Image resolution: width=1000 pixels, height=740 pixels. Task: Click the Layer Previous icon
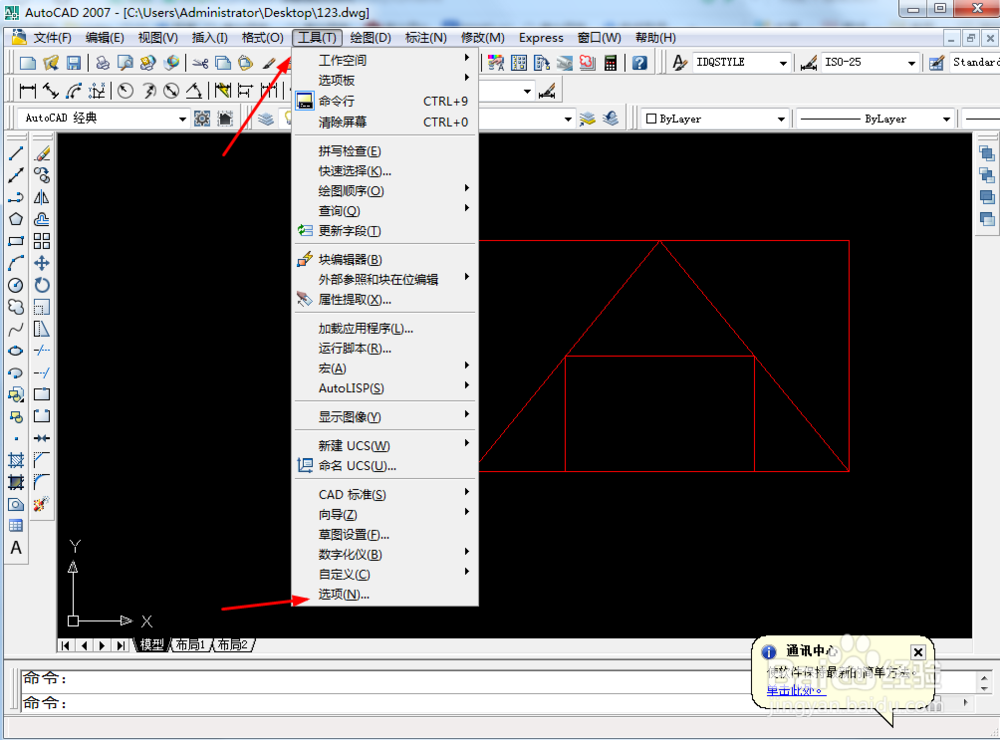click(610, 119)
